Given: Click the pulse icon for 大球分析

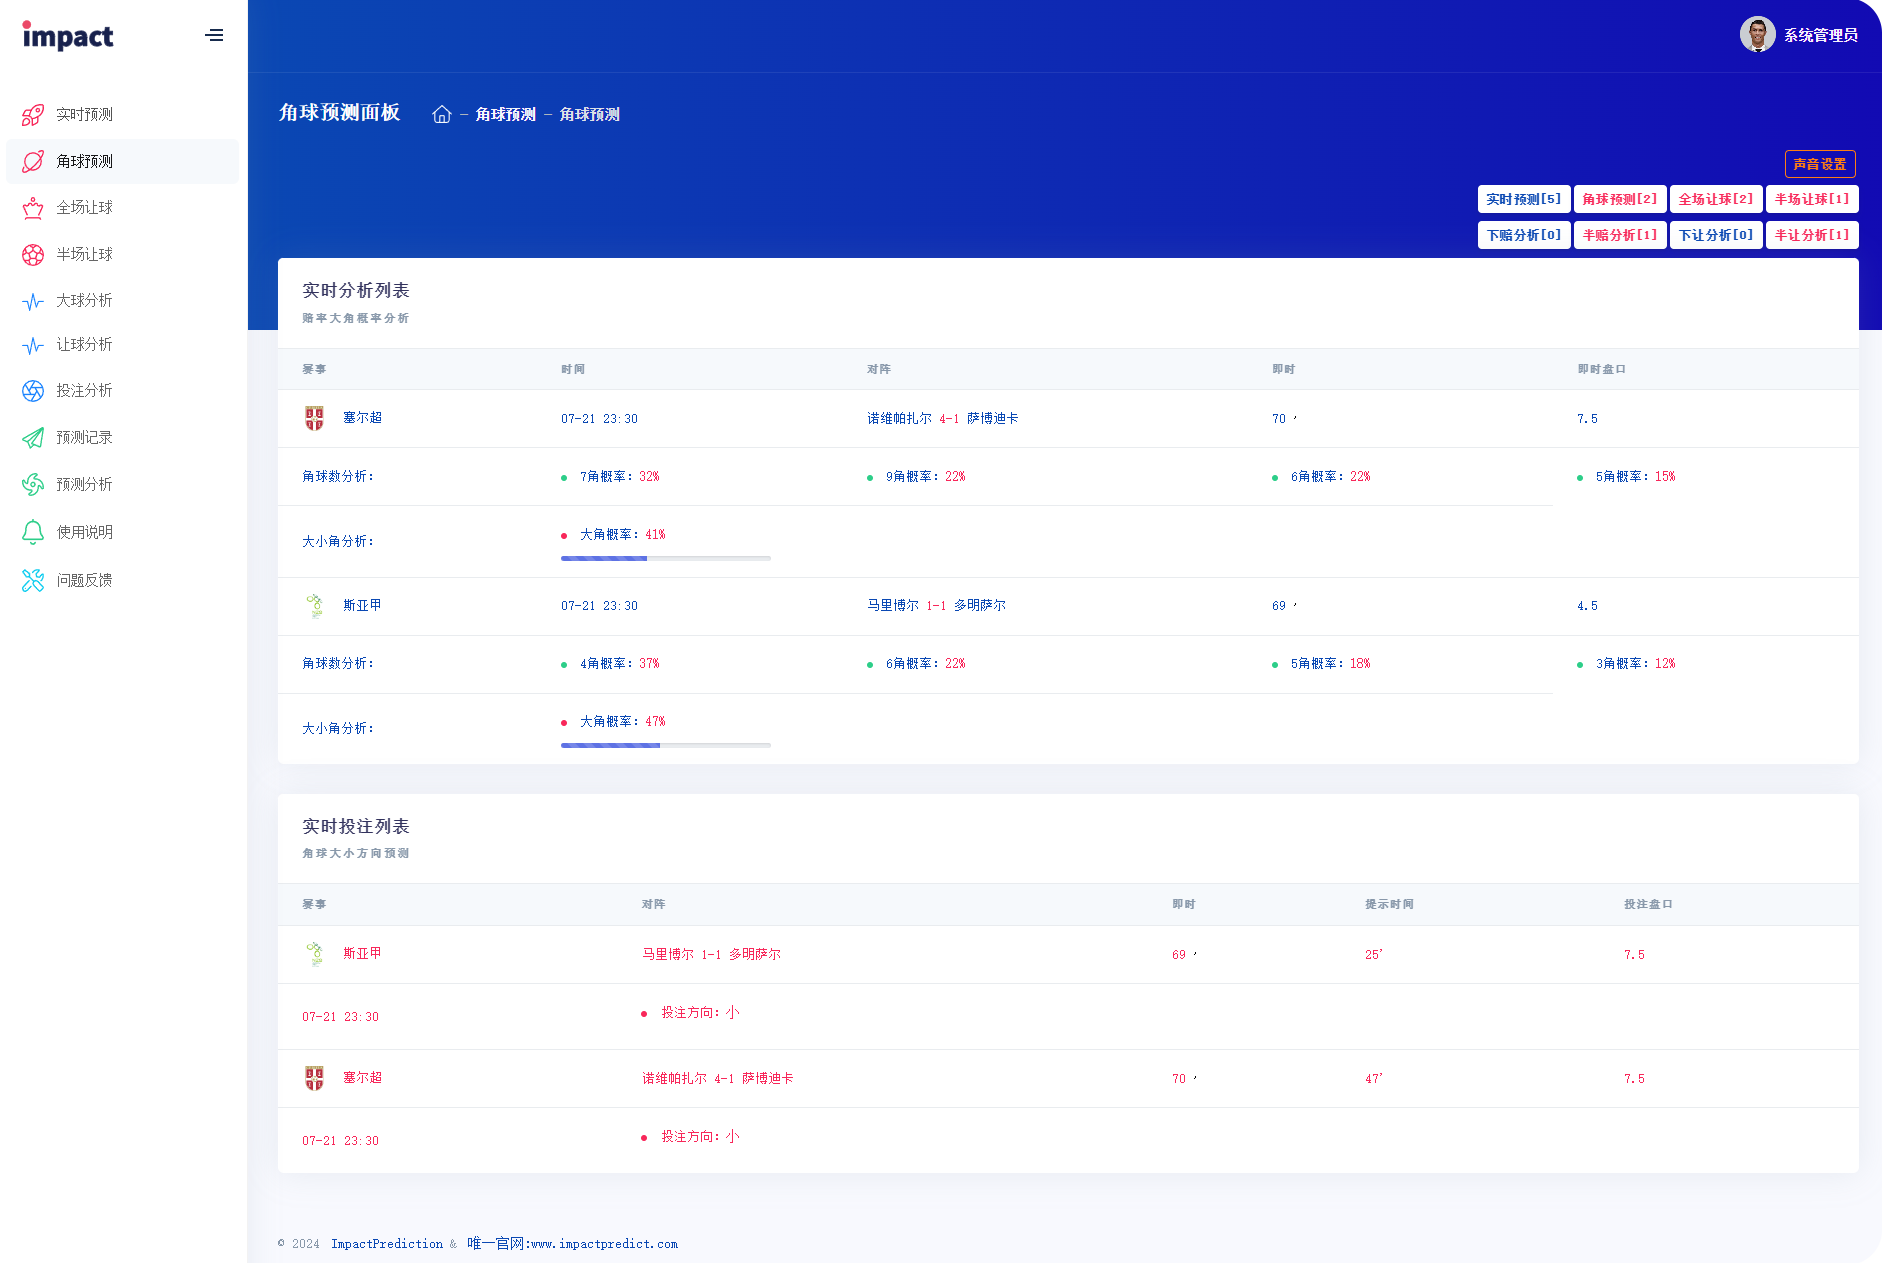Looking at the screenshot, I should point(33,301).
